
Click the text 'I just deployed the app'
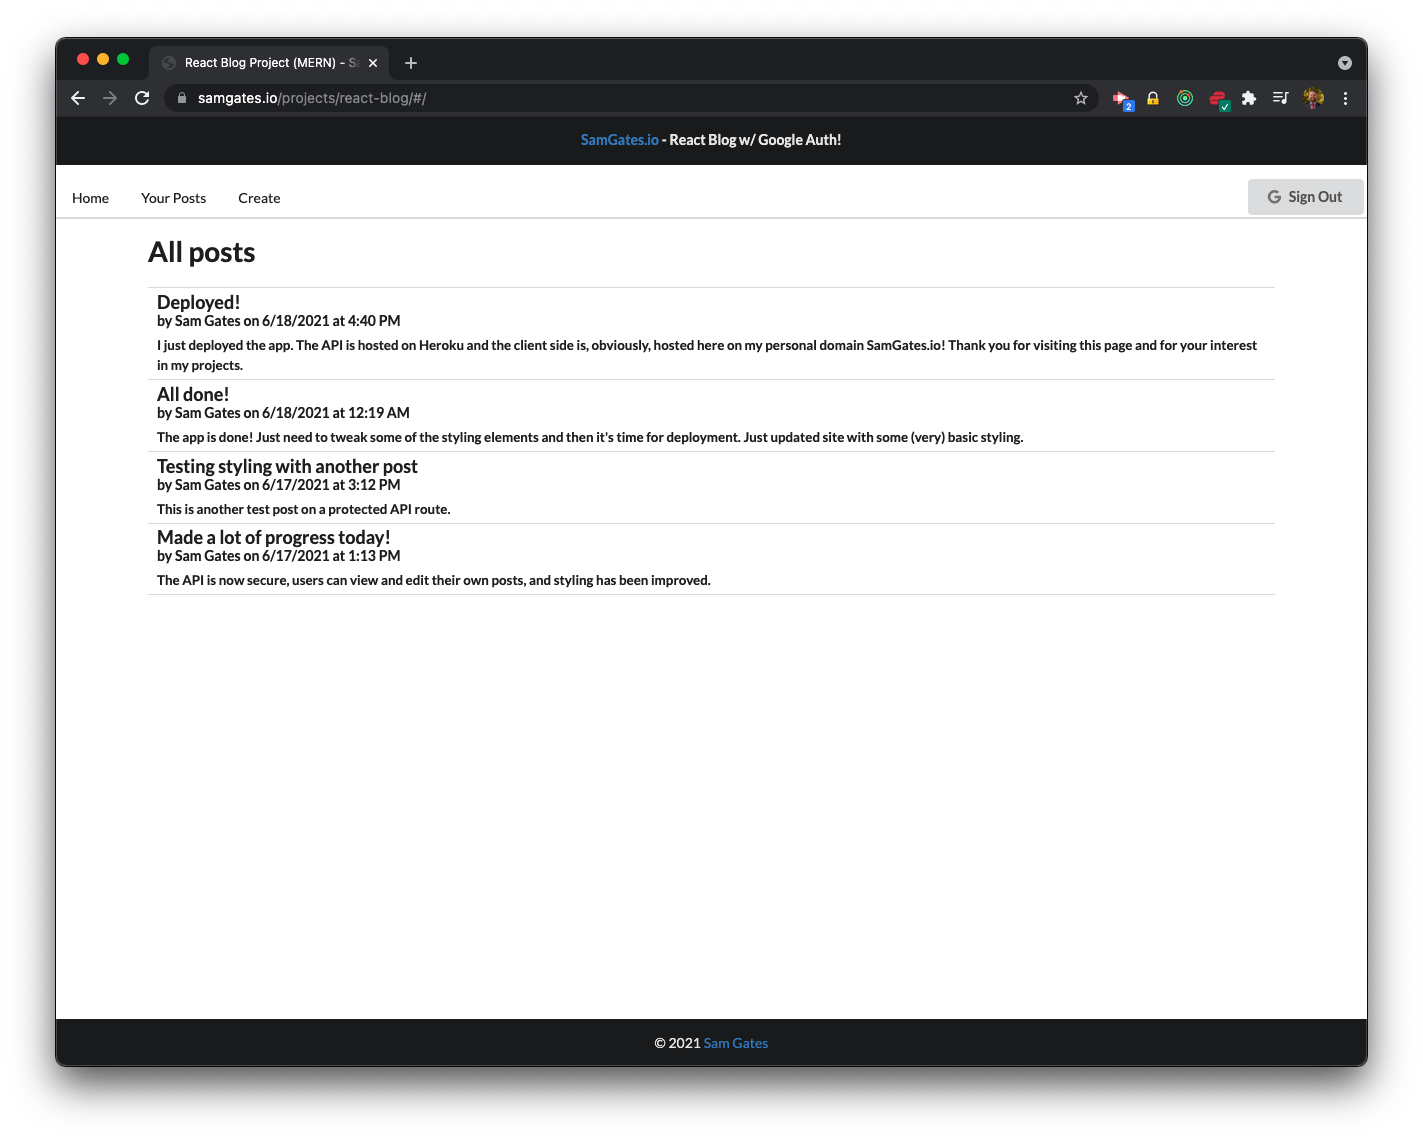point(225,345)
